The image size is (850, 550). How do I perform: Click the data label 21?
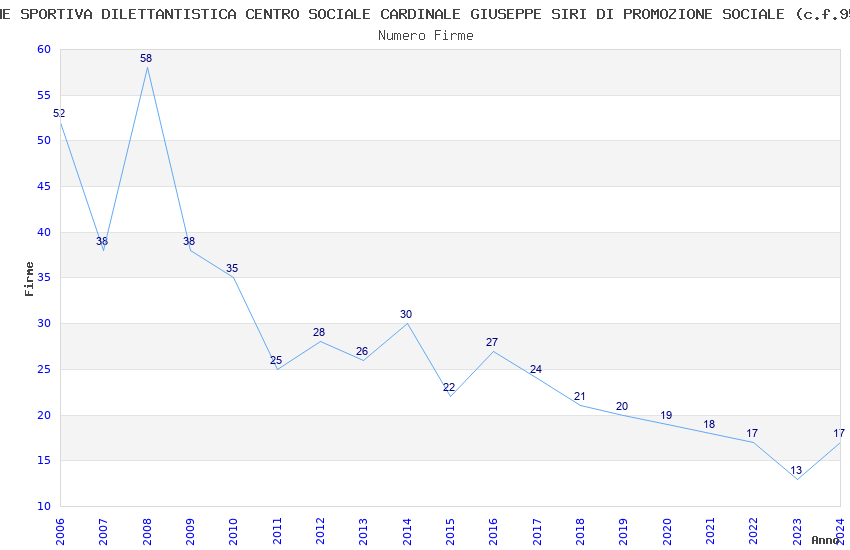[579, 396]
